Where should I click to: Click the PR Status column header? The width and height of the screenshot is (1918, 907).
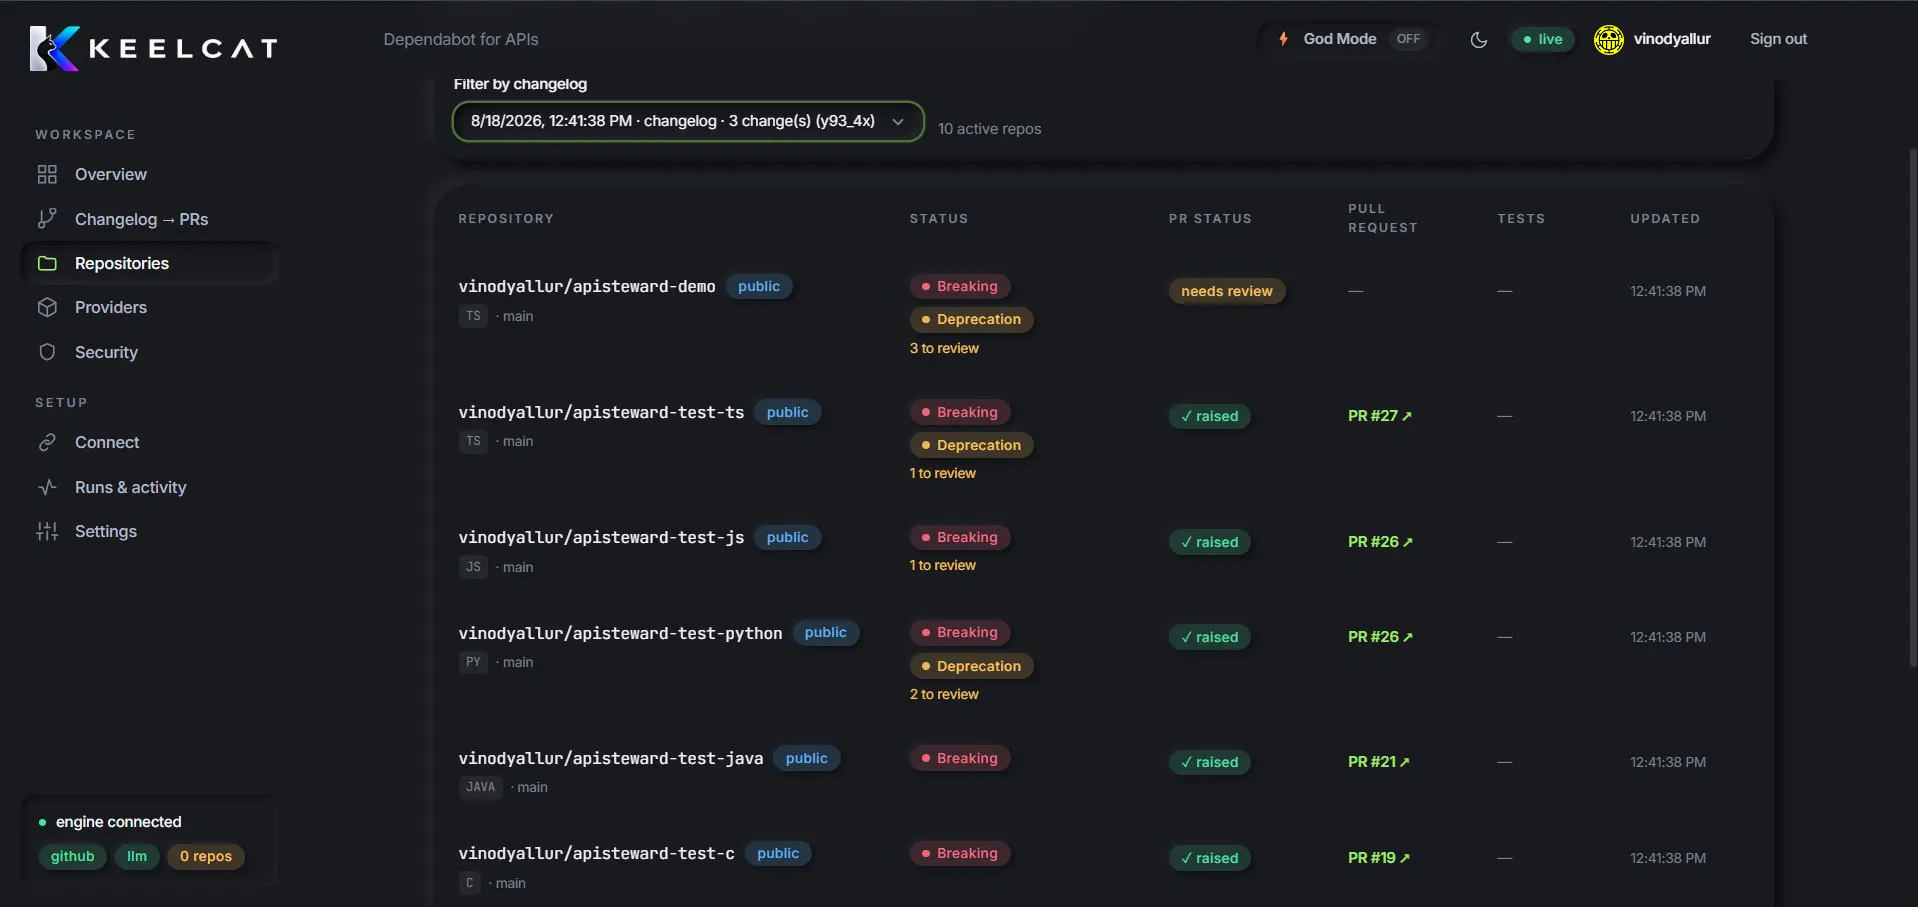[1210, 219]
